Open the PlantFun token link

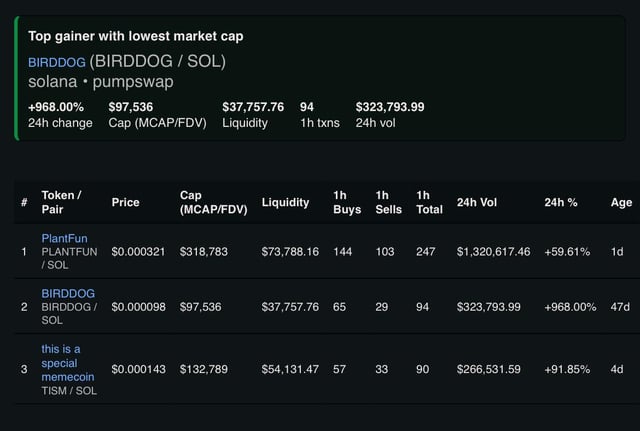coord(62,238)
